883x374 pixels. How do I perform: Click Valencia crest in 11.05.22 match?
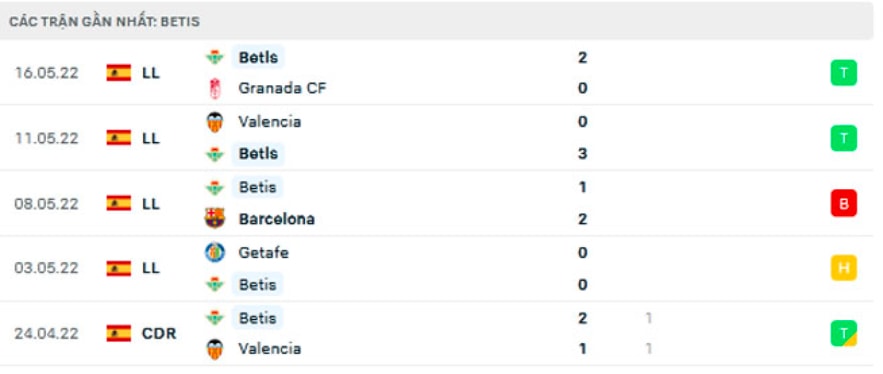click(215, 122)
